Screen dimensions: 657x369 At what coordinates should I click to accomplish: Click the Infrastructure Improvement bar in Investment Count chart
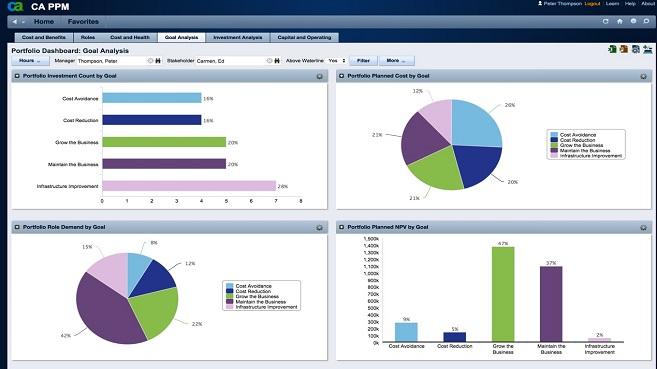[189, 186]
